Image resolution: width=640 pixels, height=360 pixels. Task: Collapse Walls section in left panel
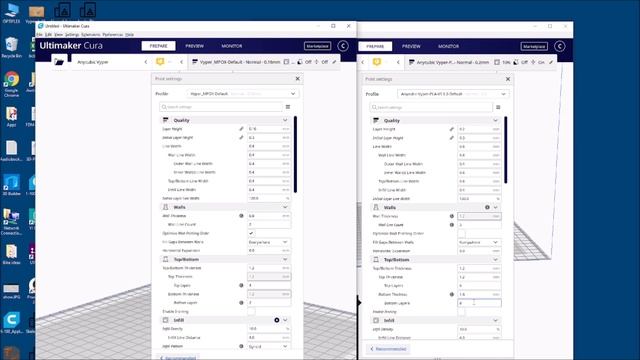285,207
